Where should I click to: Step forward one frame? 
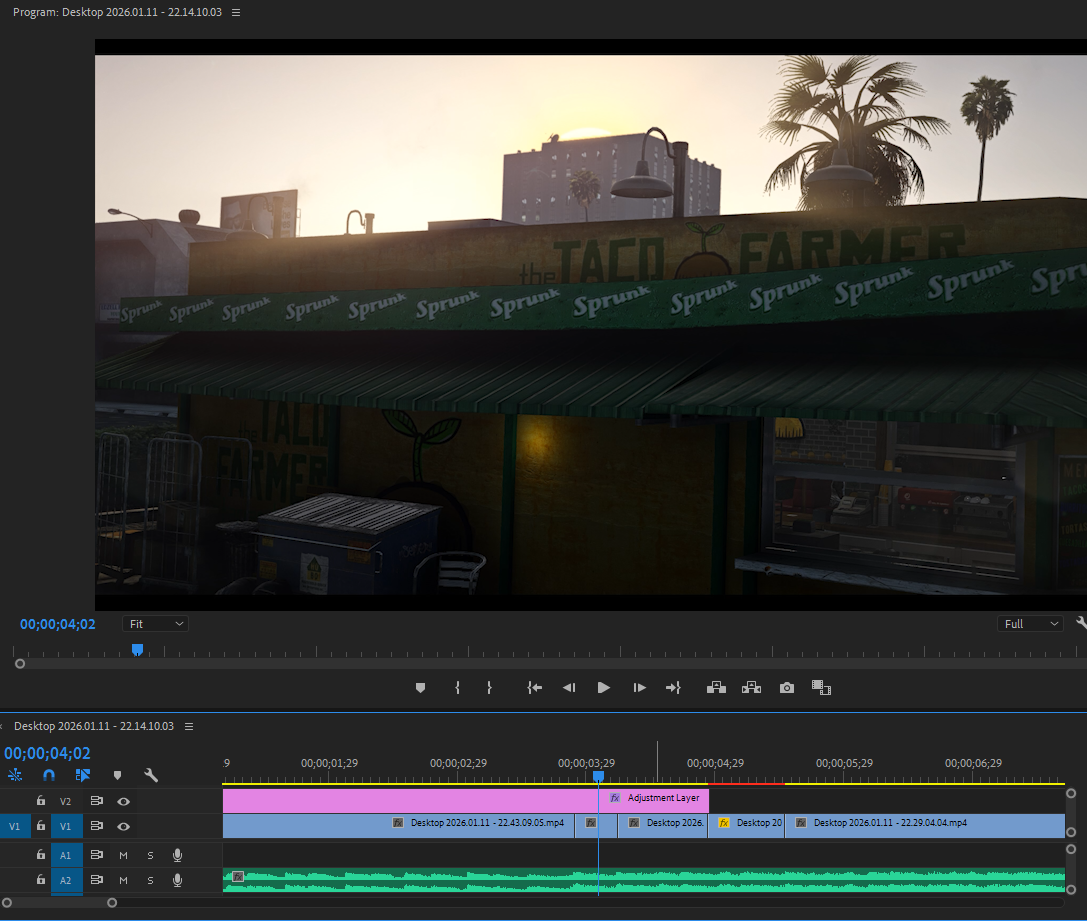(639, 687)
